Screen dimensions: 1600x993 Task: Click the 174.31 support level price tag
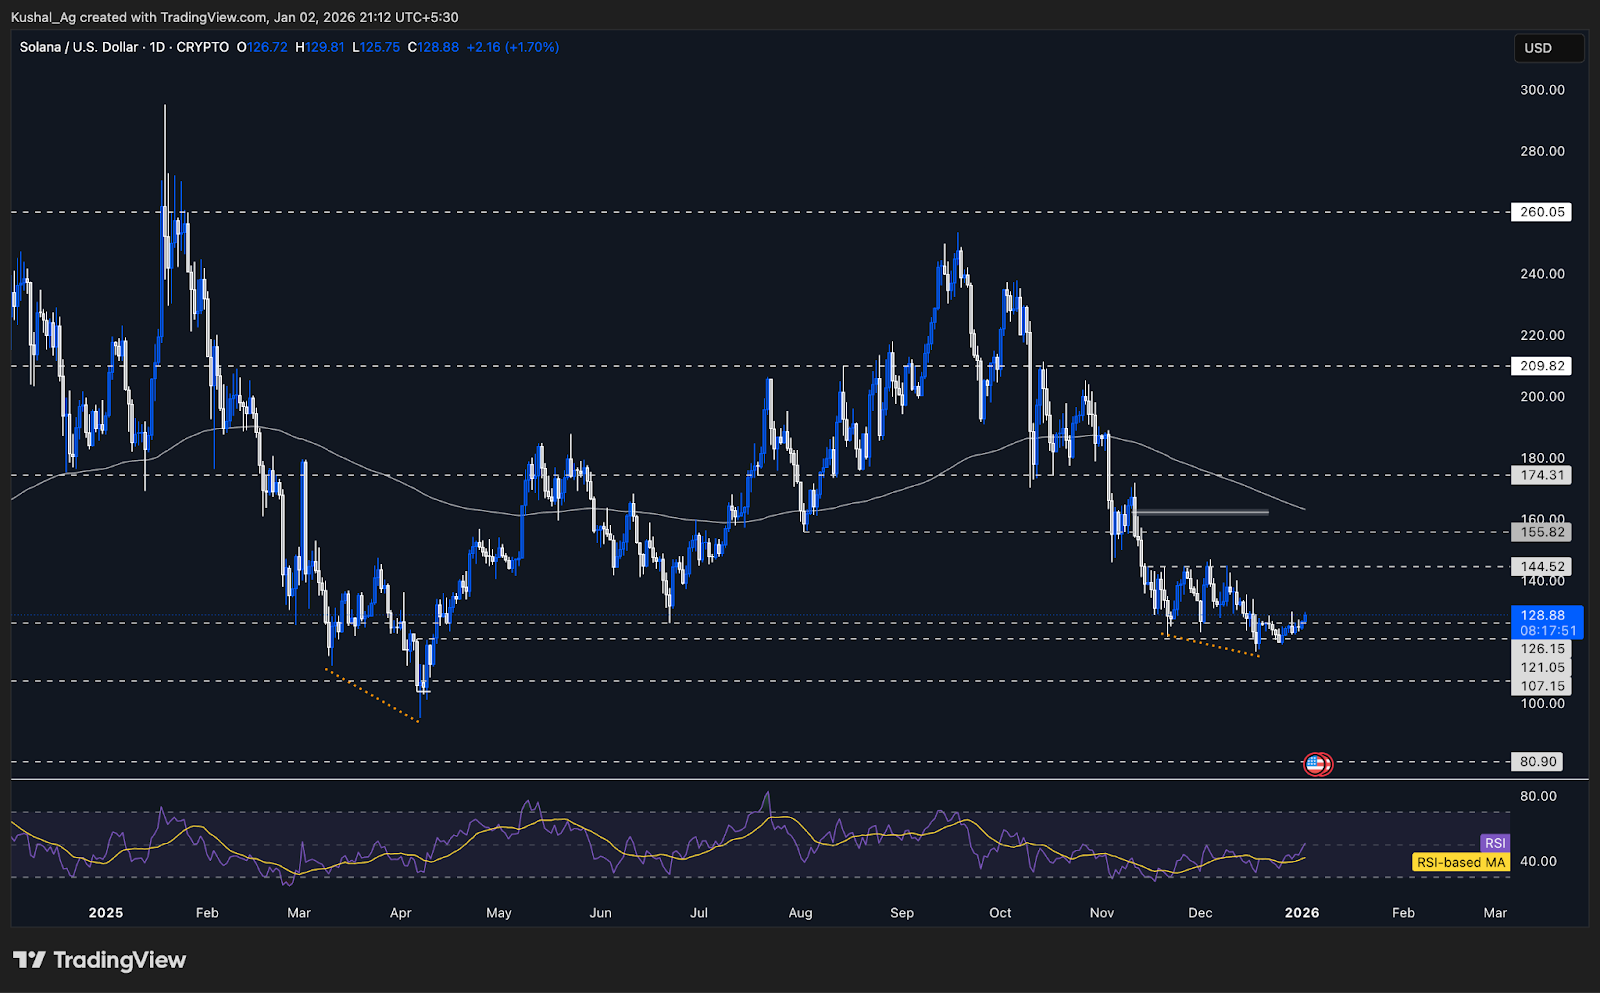coord(1541,476)
